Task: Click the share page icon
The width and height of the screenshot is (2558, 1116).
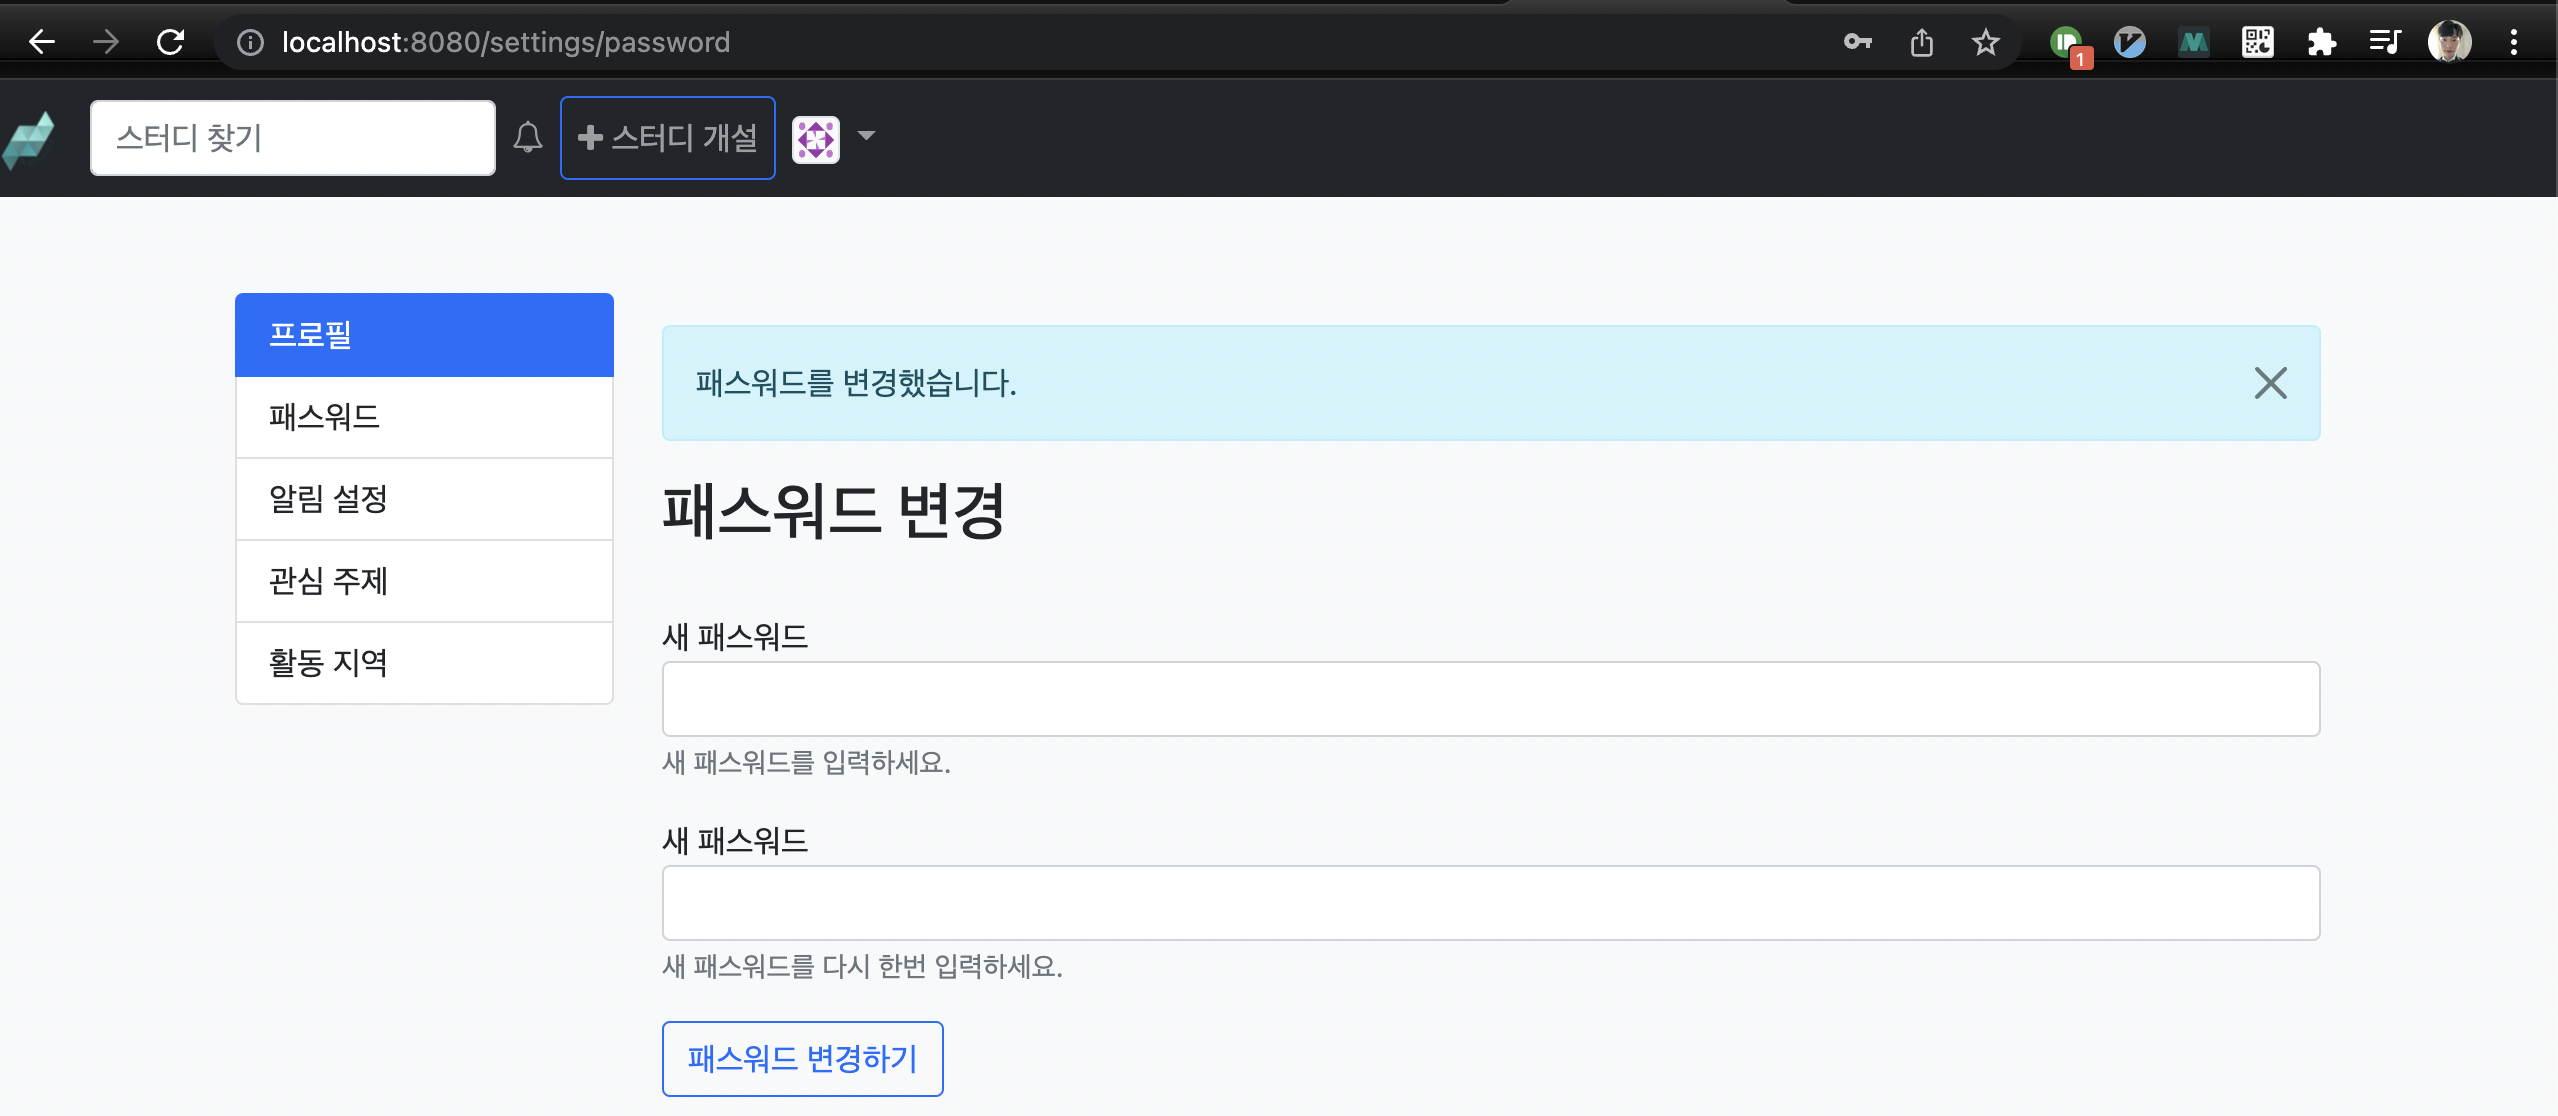Action: (1921, 42)
